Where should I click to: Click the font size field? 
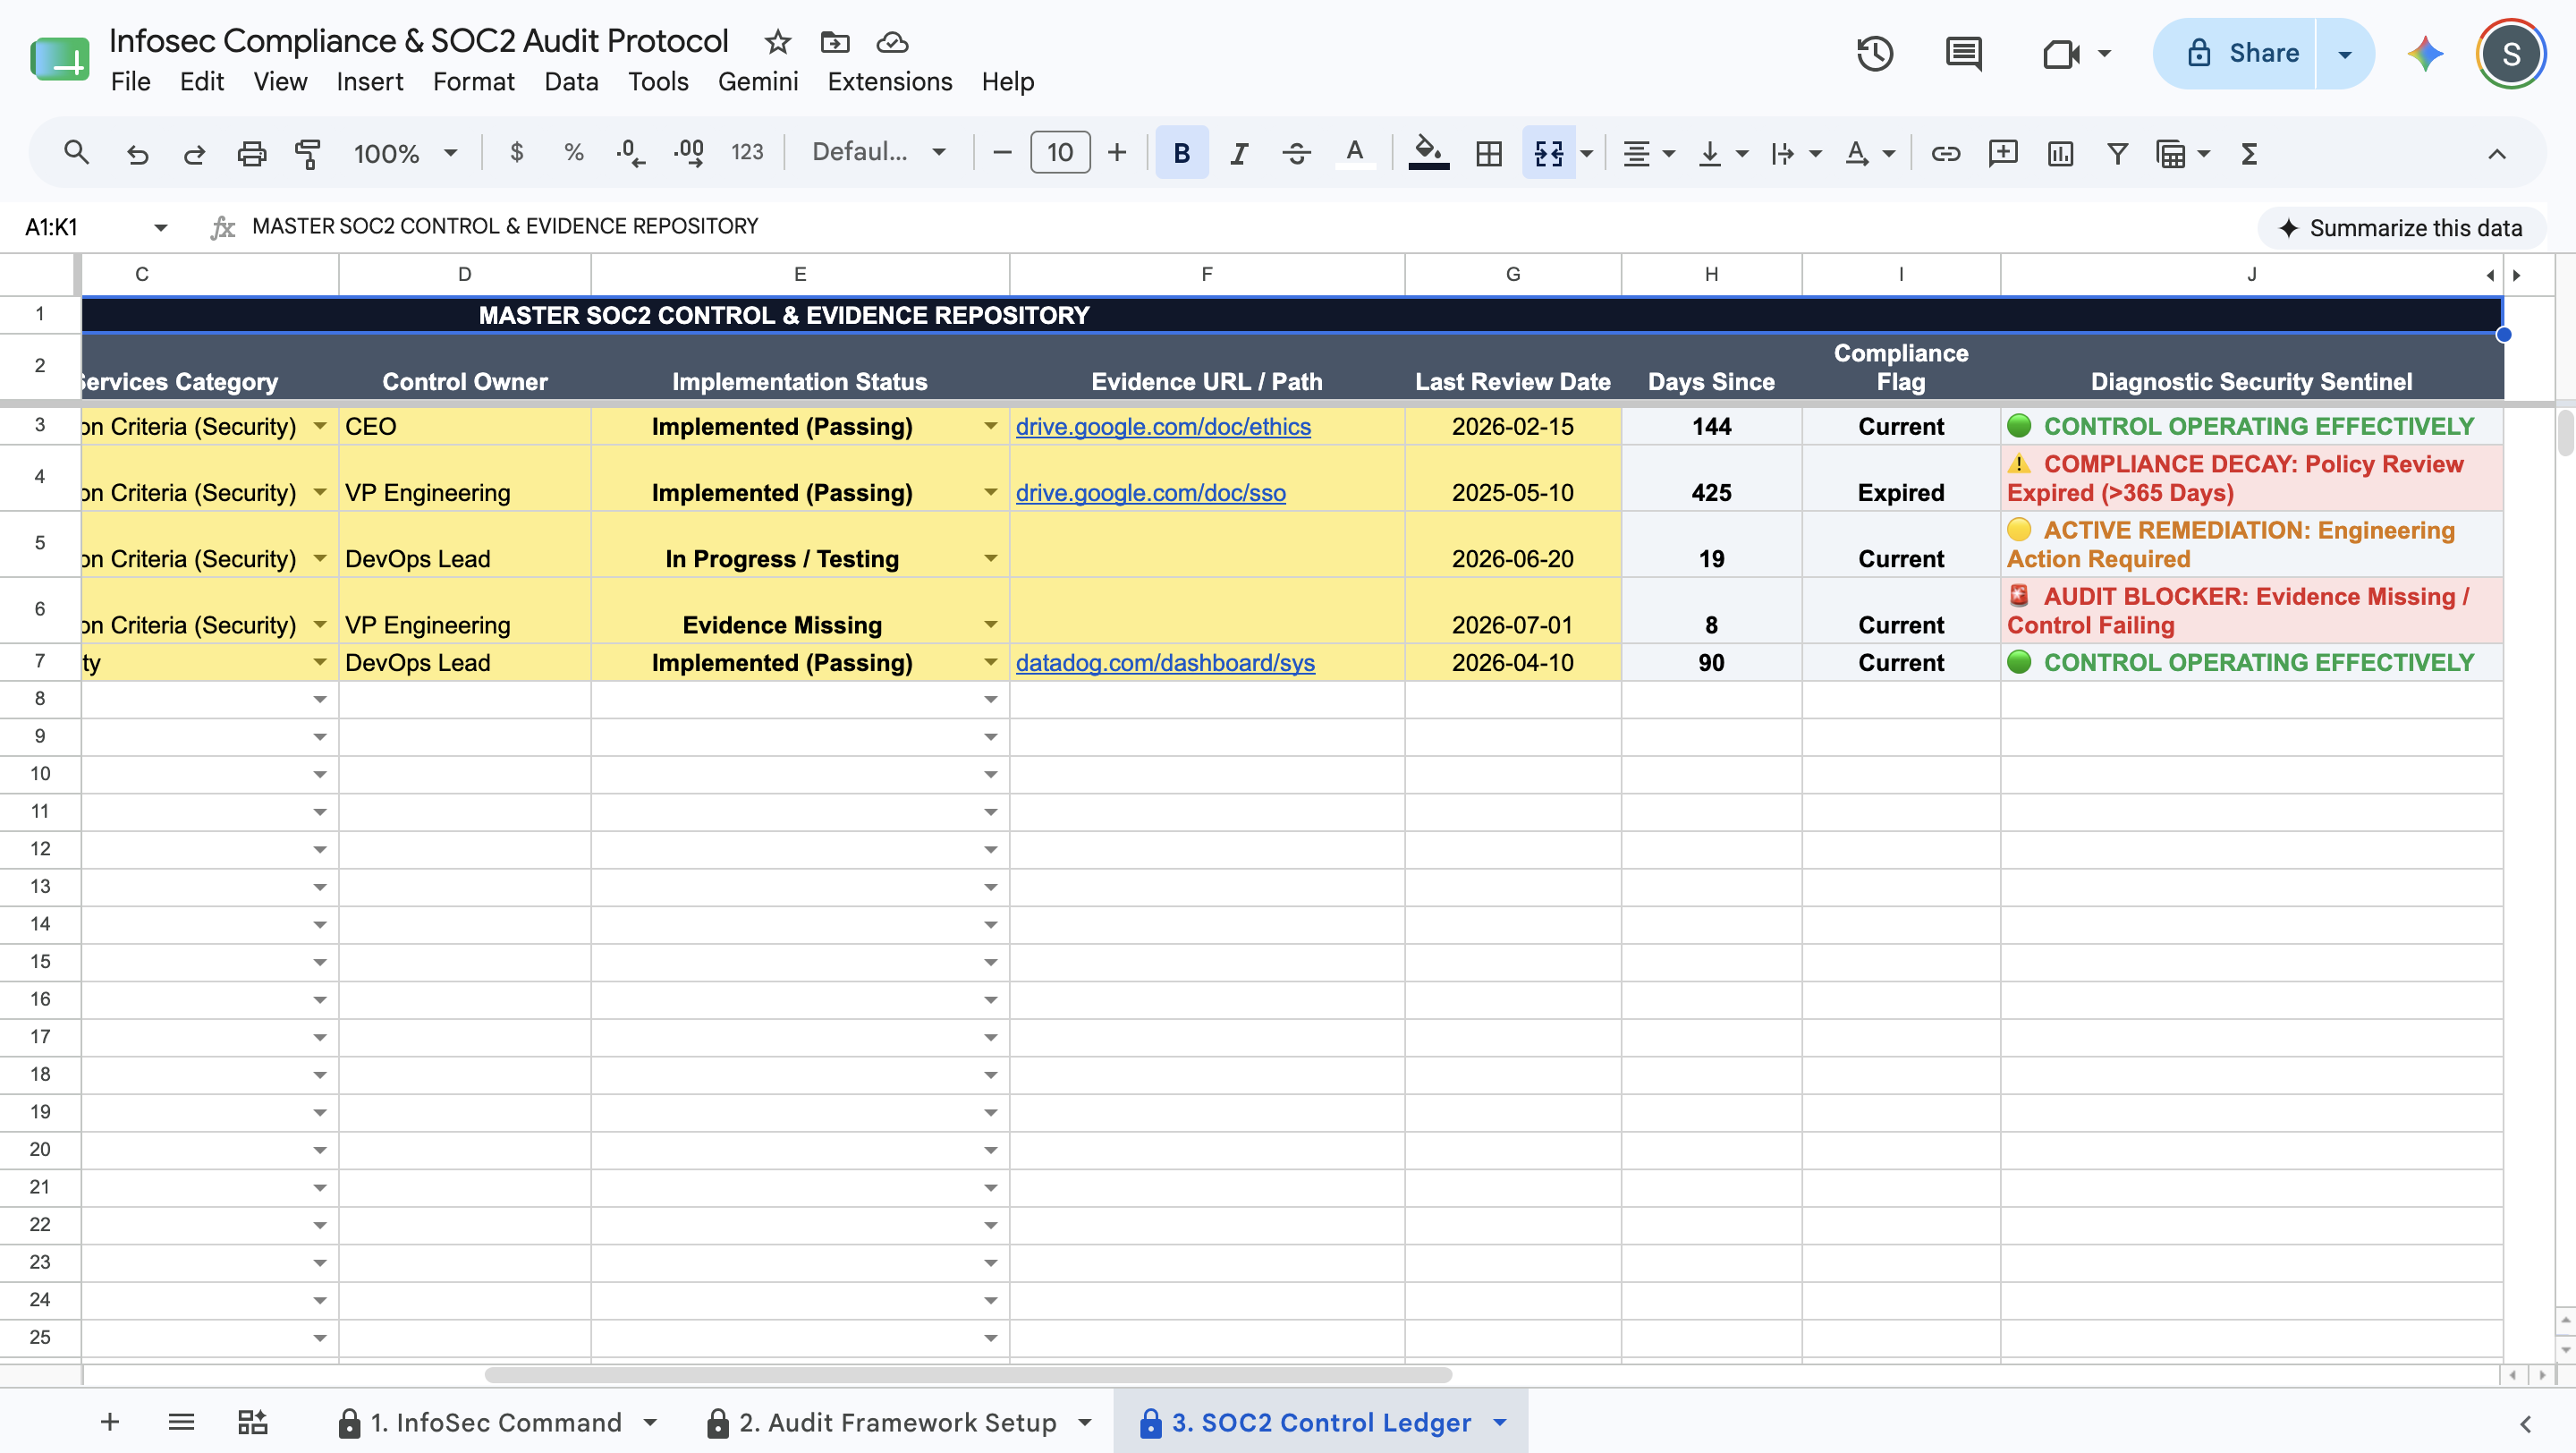pos(1060,153)
